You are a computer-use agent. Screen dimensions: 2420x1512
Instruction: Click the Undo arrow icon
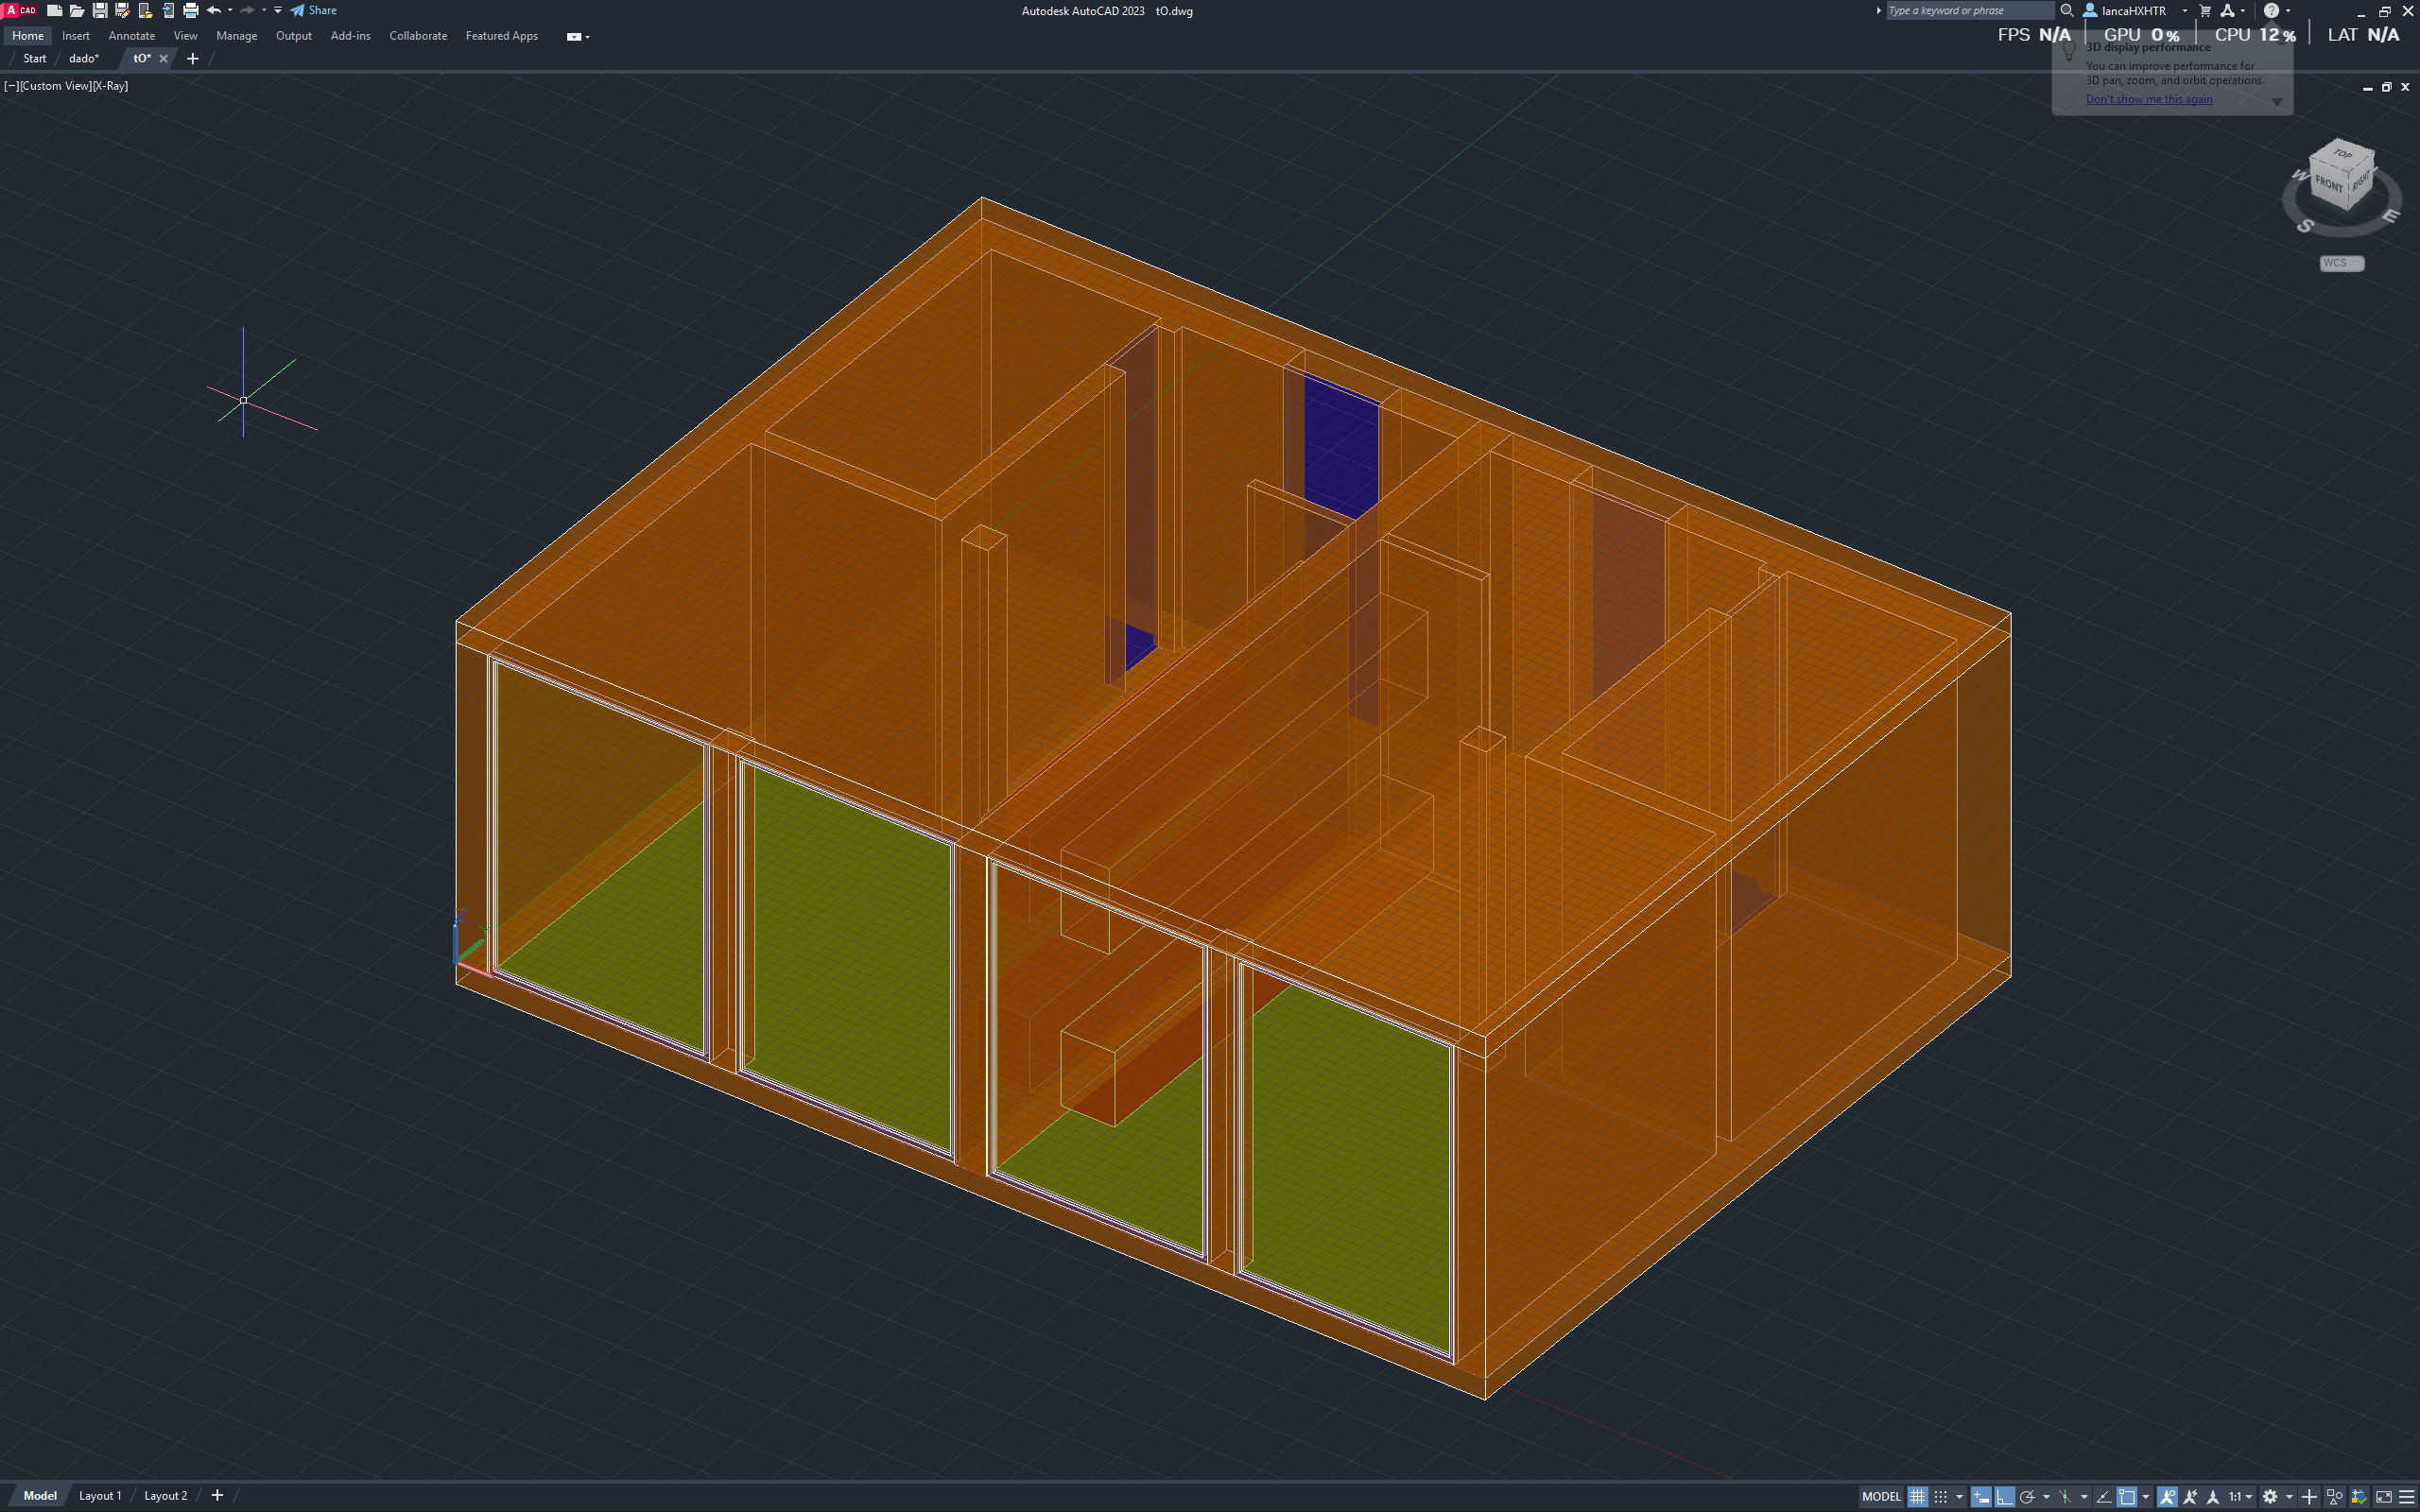[x=213, y=11]
